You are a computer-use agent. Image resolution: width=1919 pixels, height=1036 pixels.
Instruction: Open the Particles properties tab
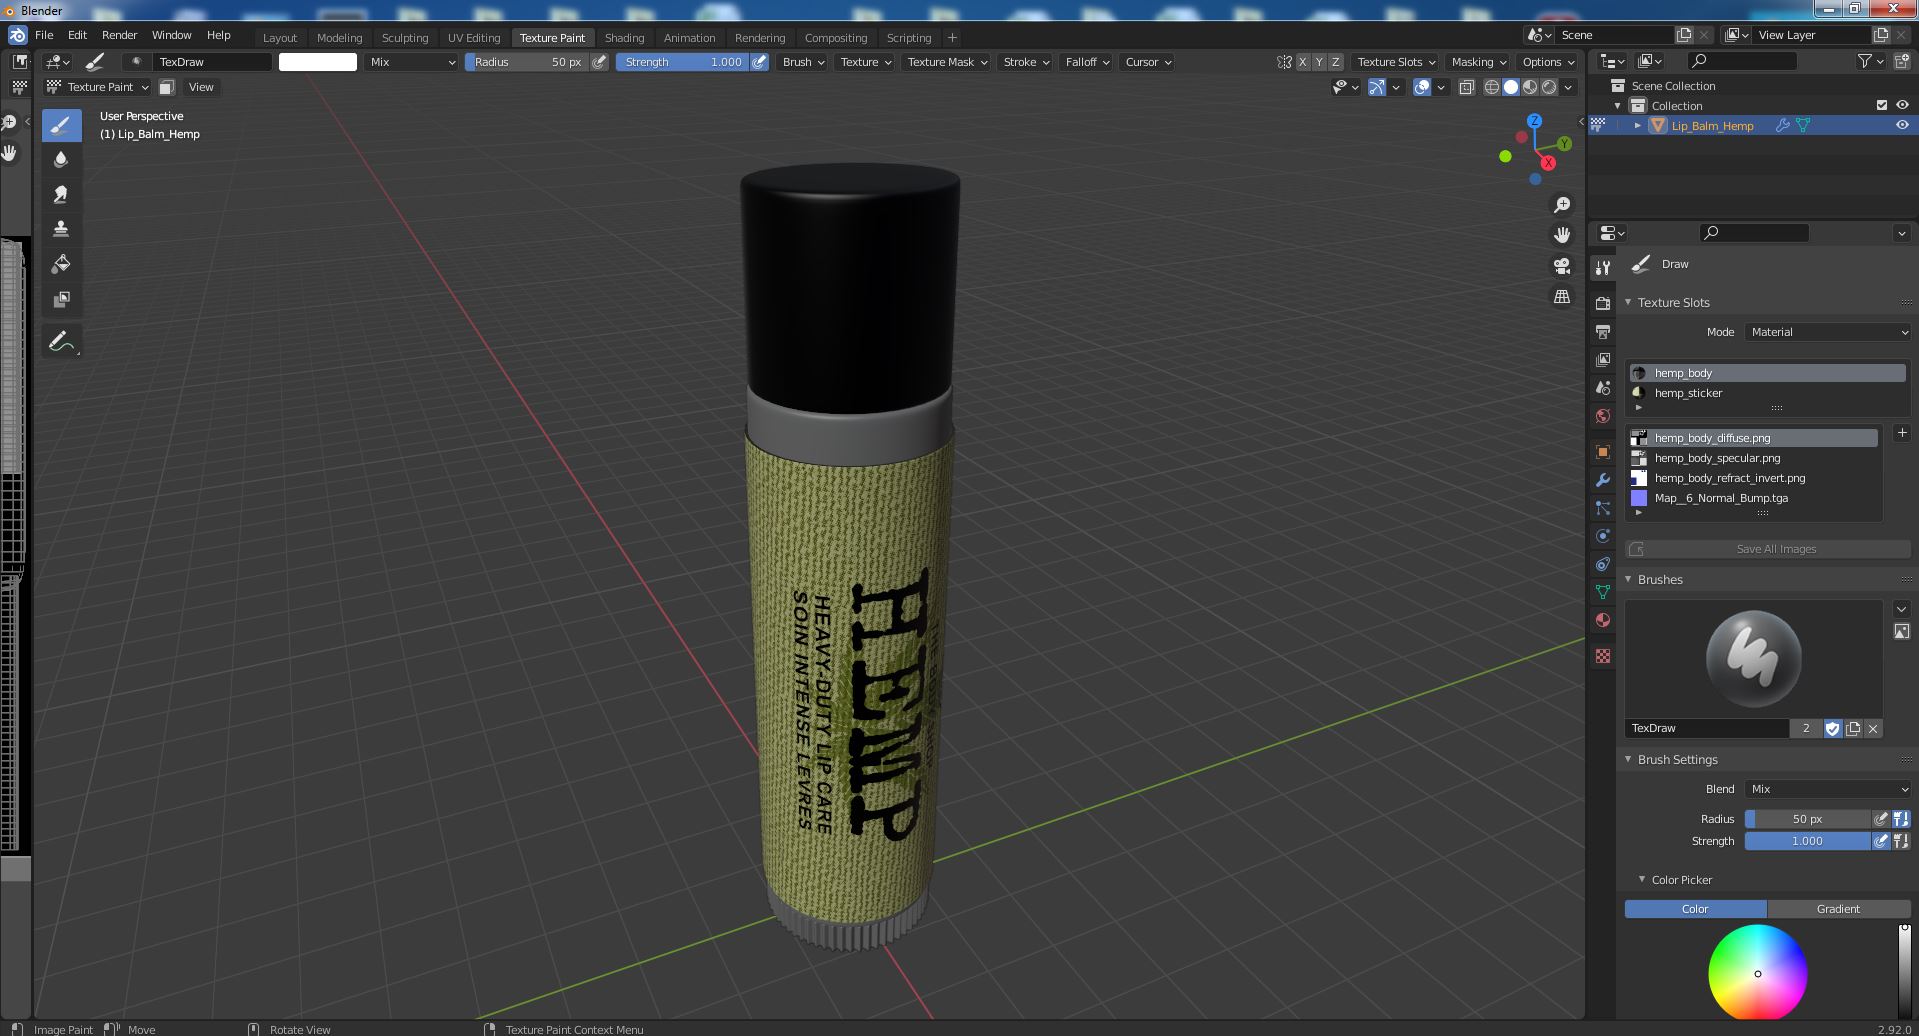[1603, 508]
